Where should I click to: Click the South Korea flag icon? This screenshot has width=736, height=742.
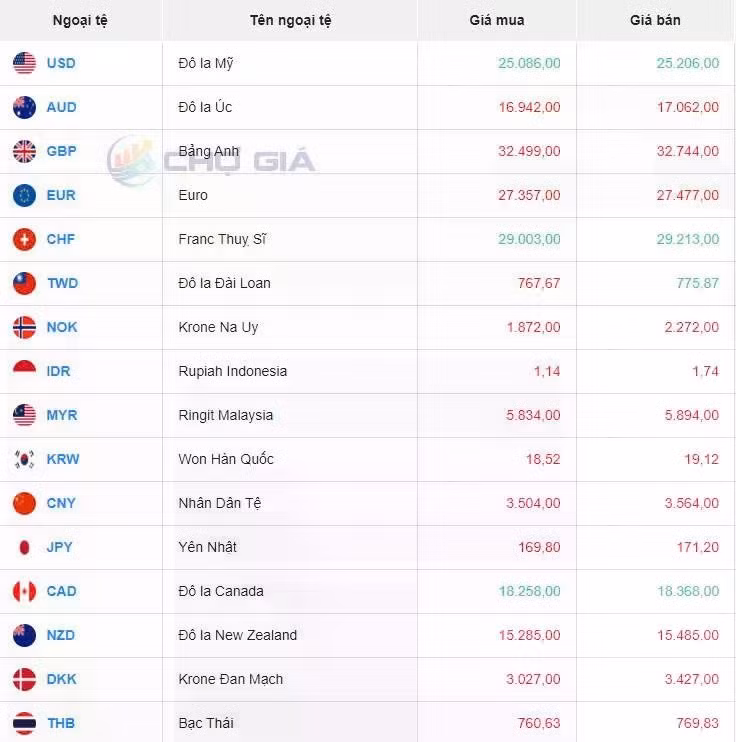25,459
